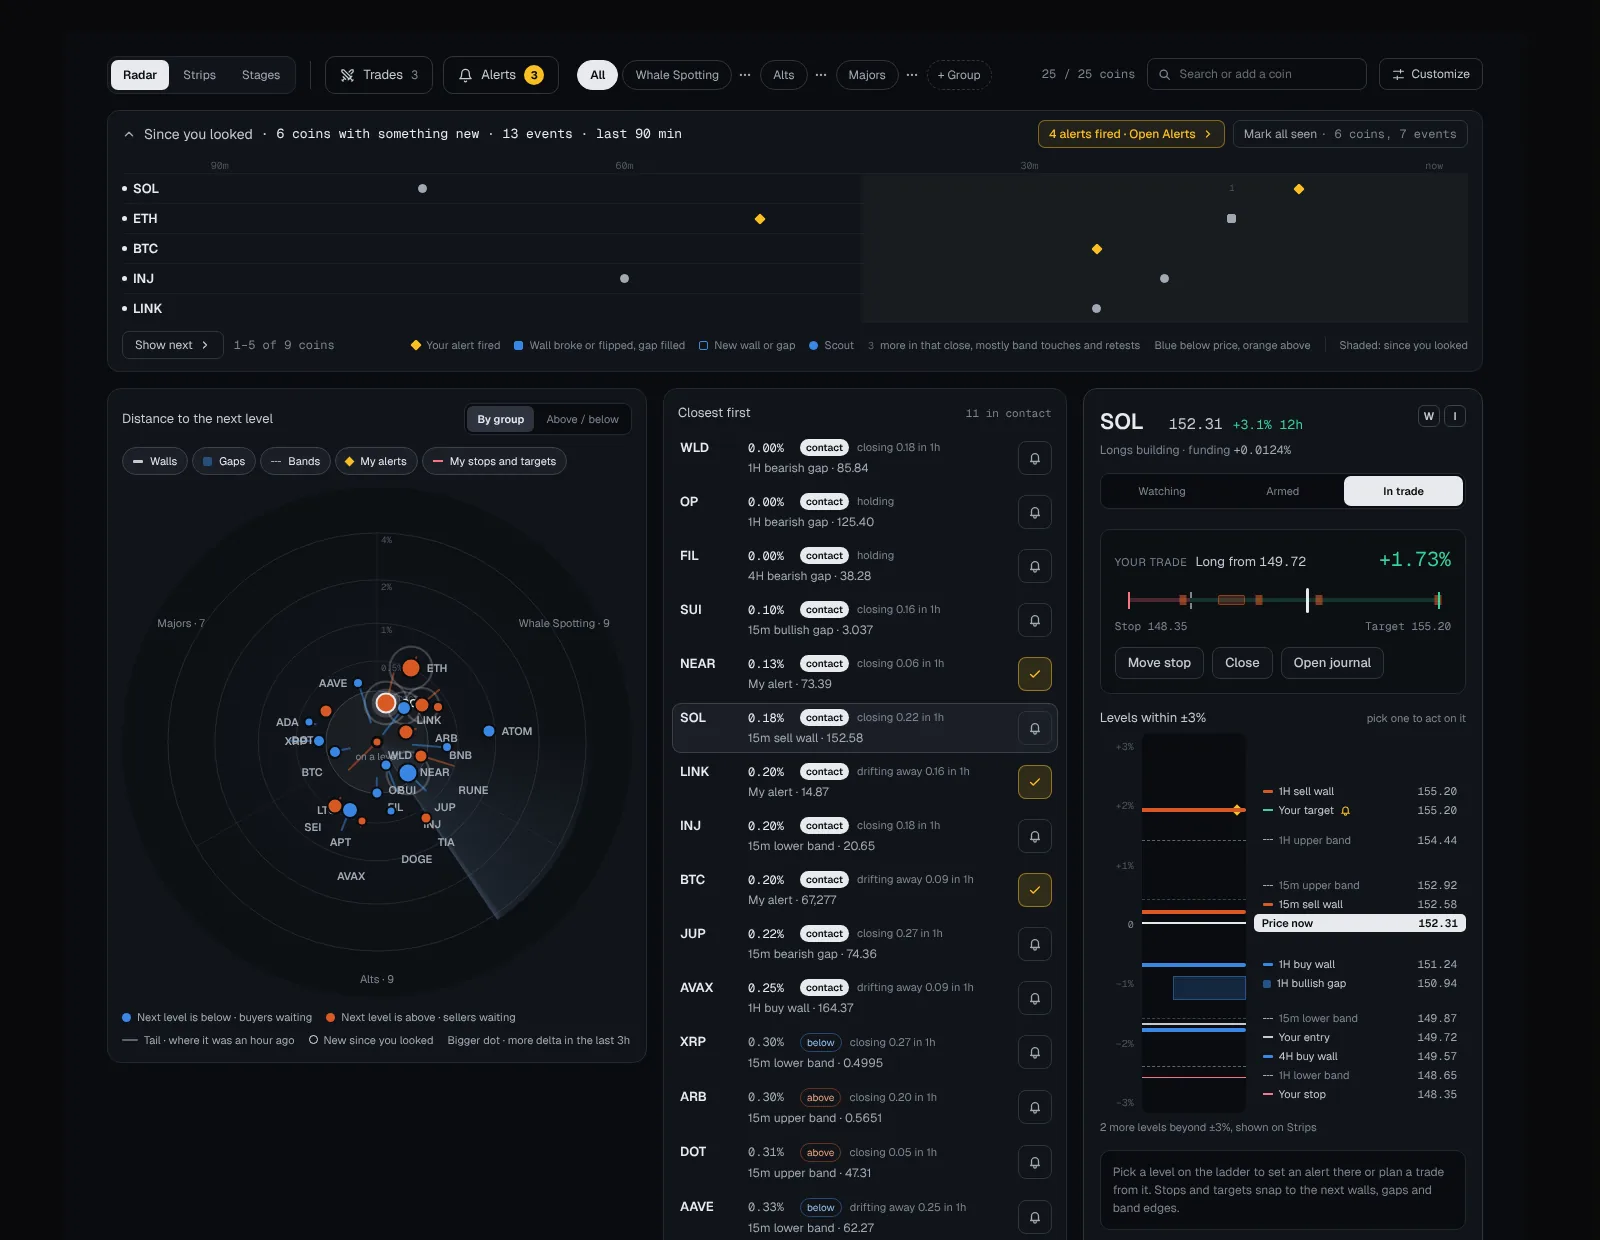This screenshot has width=1600, height=1240.
Task: Open the I info icon on SOL panel
Action: tap(1455, 416)
